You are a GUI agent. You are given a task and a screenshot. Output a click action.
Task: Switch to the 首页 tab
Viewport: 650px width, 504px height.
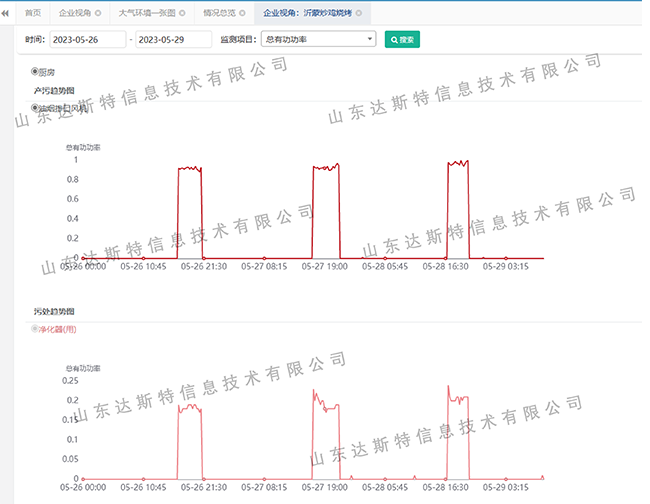pyautogui.click(x=33, y=13)
